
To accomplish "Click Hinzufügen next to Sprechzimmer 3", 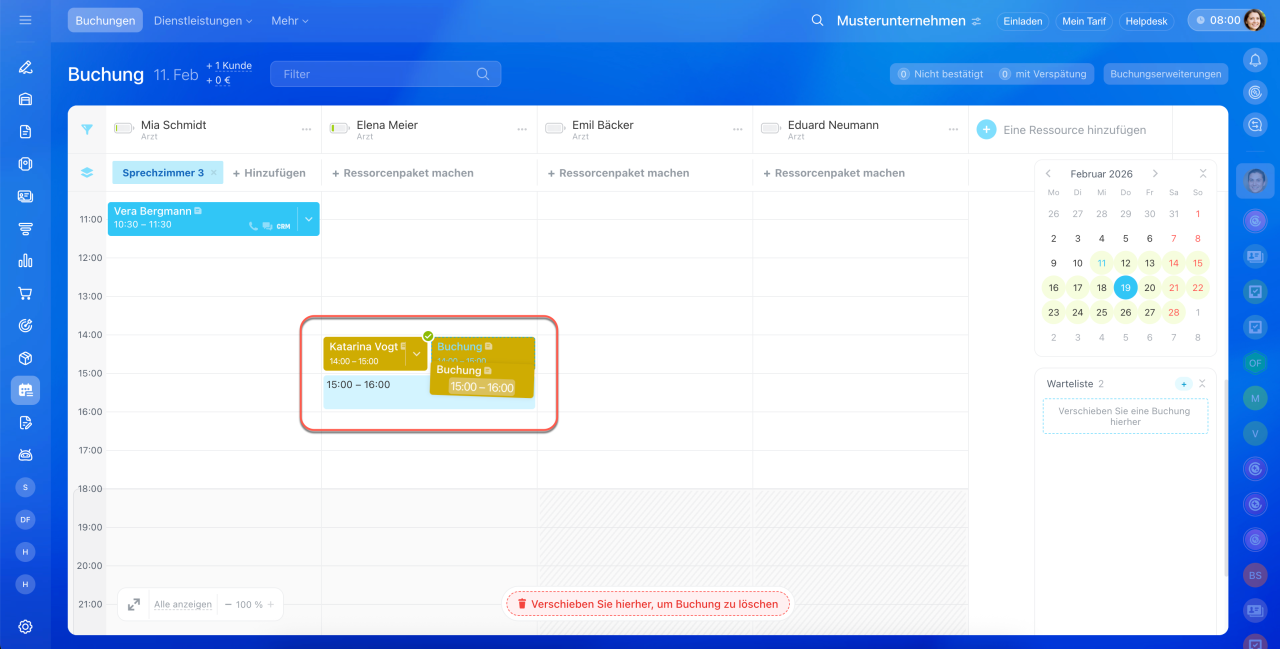I will pos(269,173).
